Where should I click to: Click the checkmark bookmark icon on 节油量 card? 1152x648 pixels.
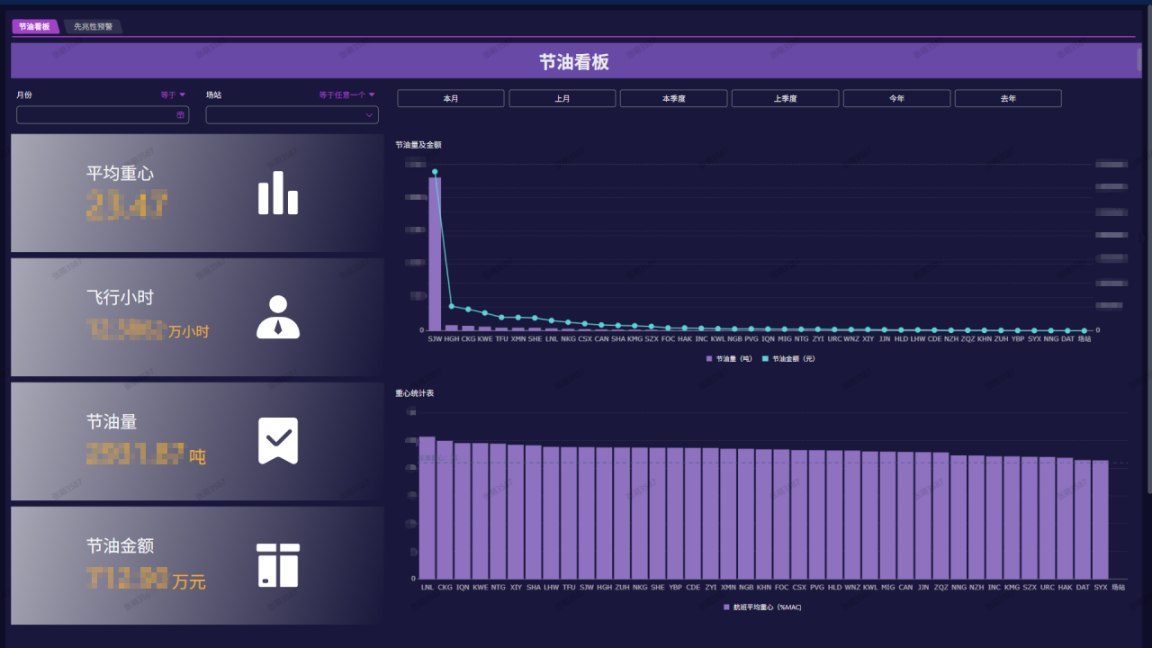278,441
